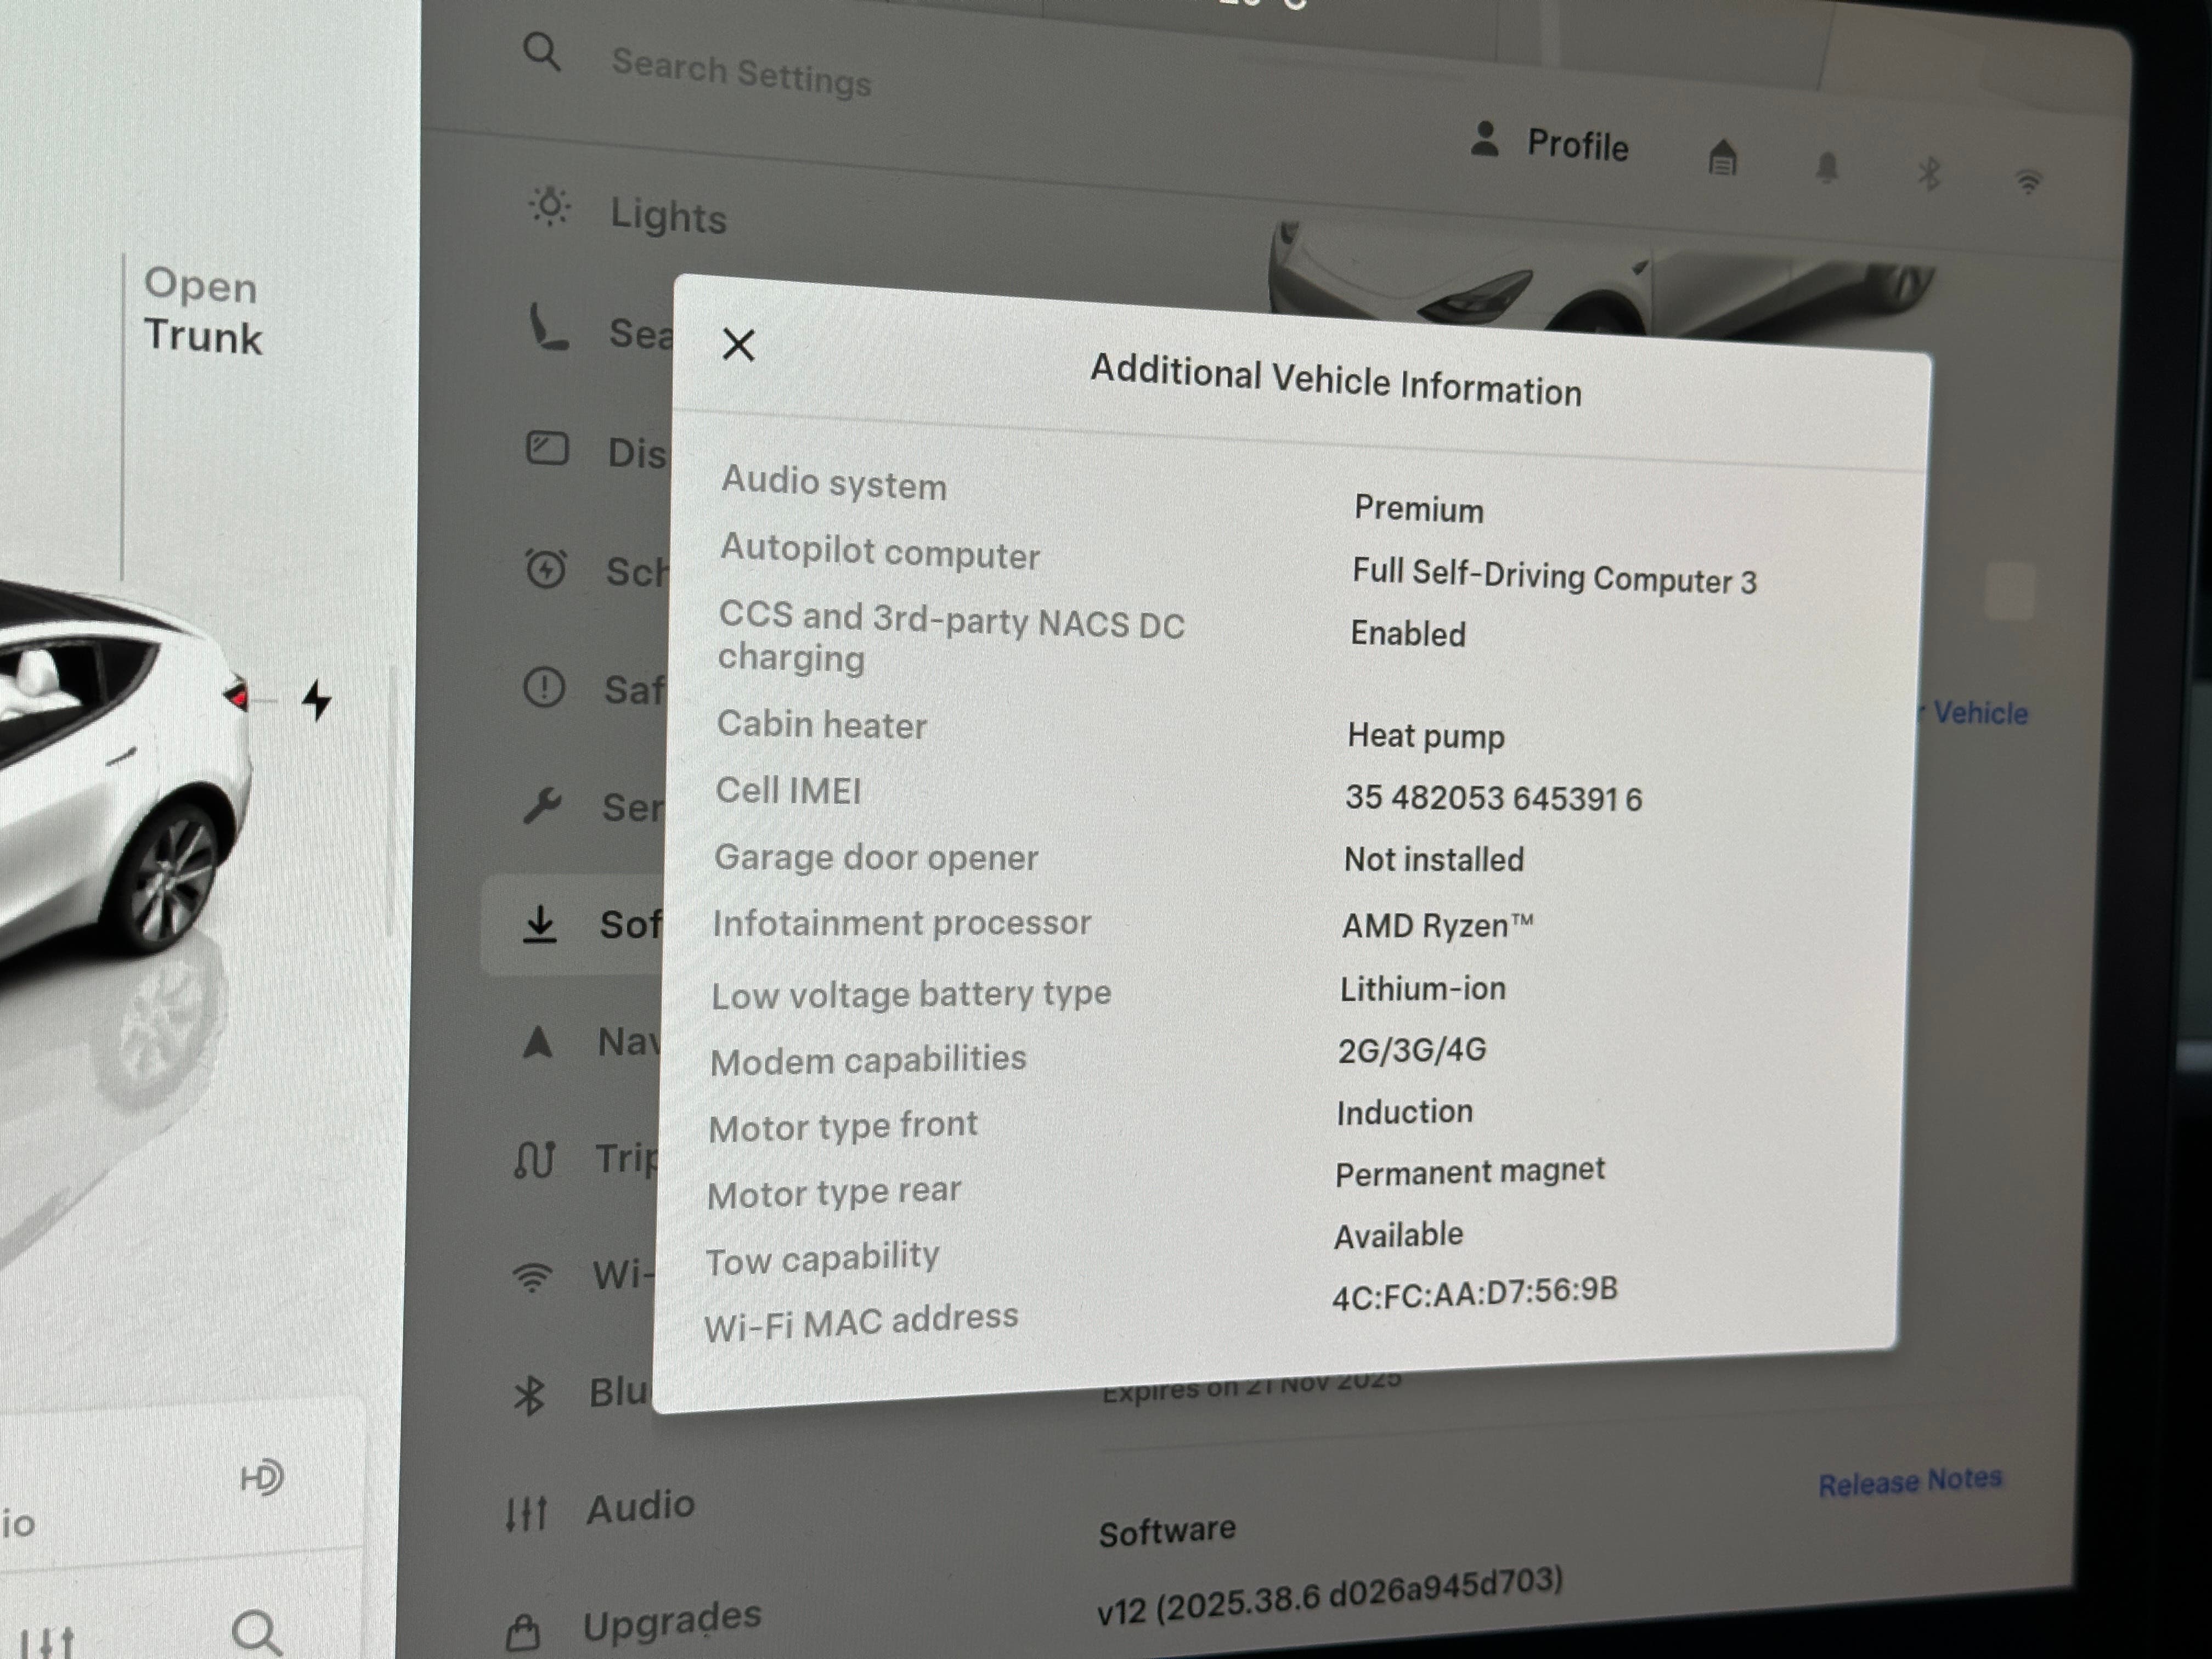
Task: Open the Audio settings menu
Action: pyautogui.click(x=640, y=1507)
